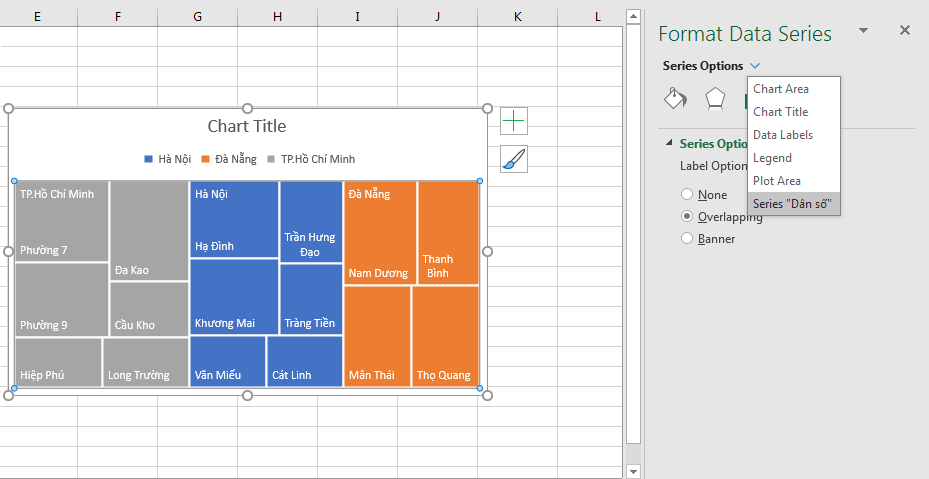The image size is (929, 479).
Task: Collapse the Series Options section triangle
Action: pos(669,144)
